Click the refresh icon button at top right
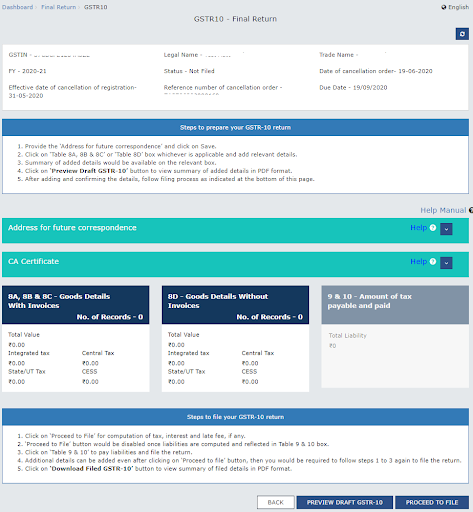Image resolution: width=473 pixels, height=512 pixels. [462, 34]
